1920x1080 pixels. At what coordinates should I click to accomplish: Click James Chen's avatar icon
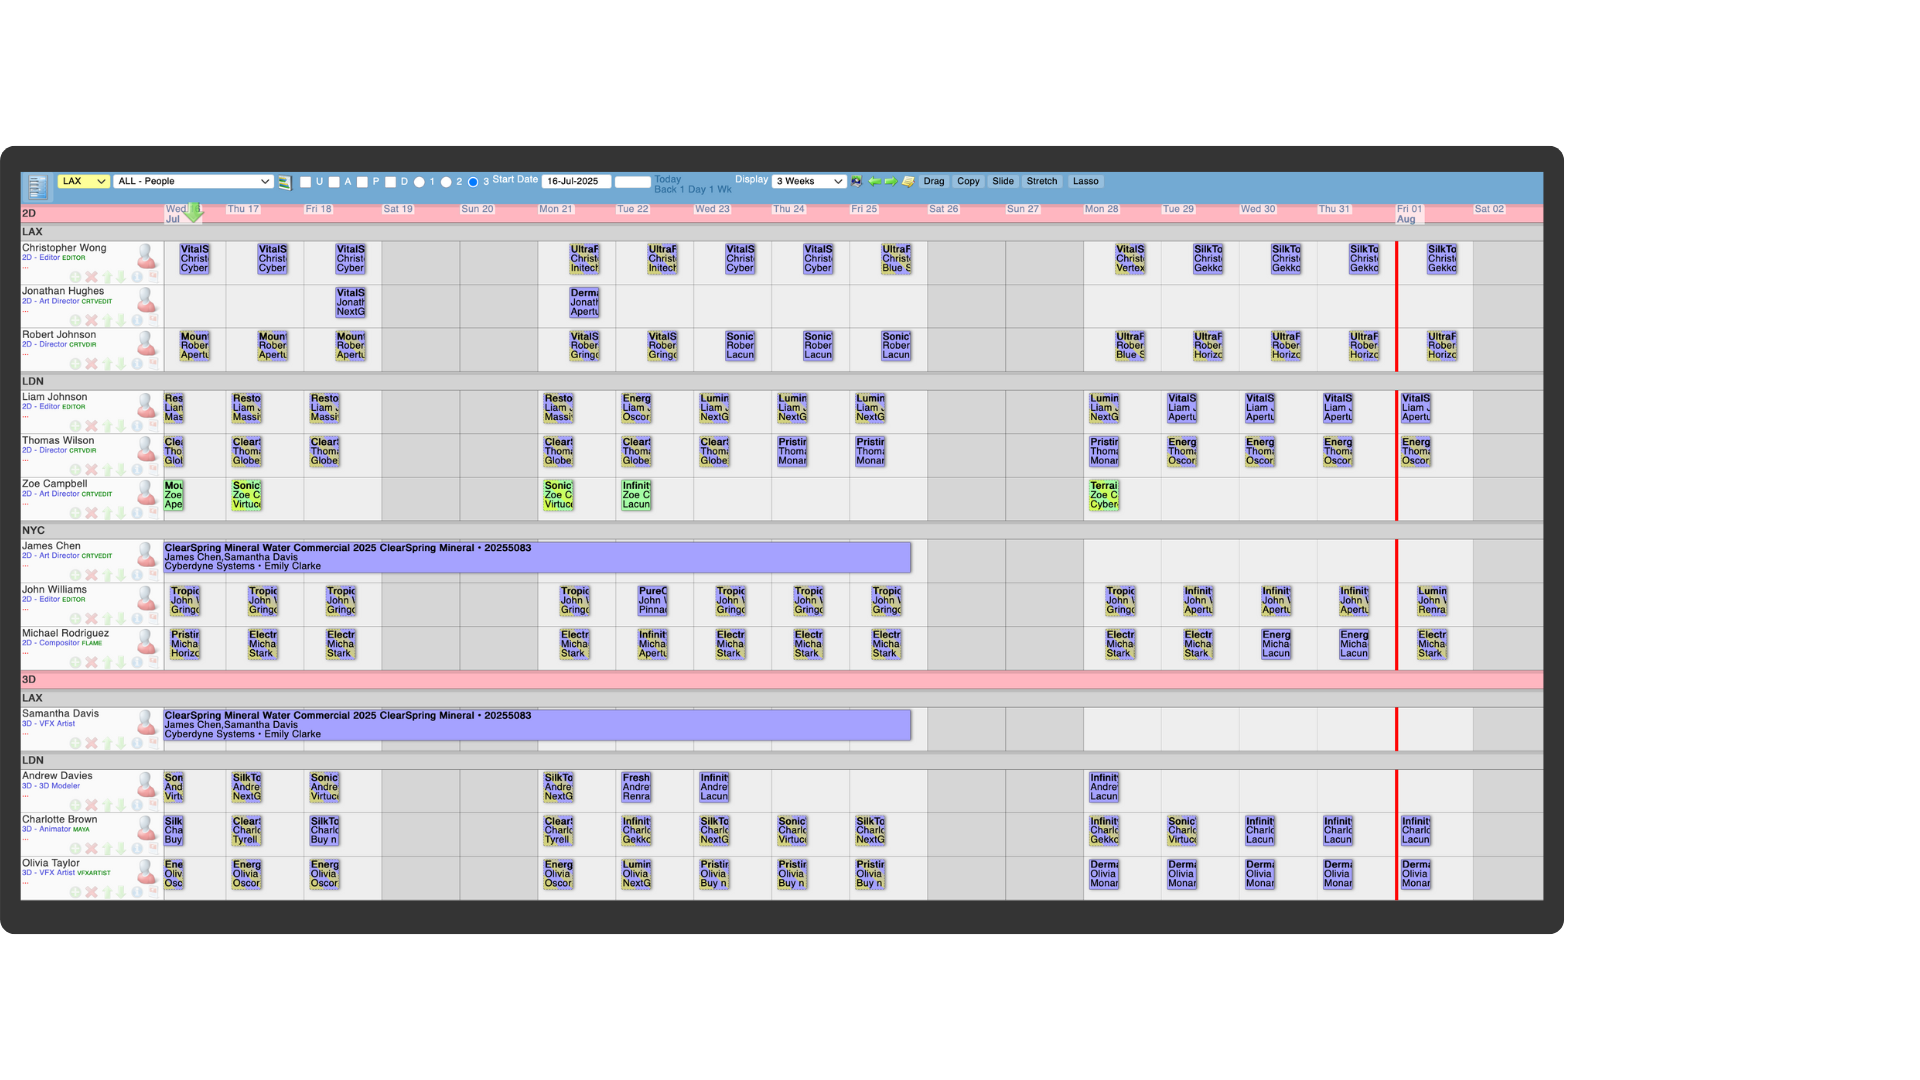(147, 554)
